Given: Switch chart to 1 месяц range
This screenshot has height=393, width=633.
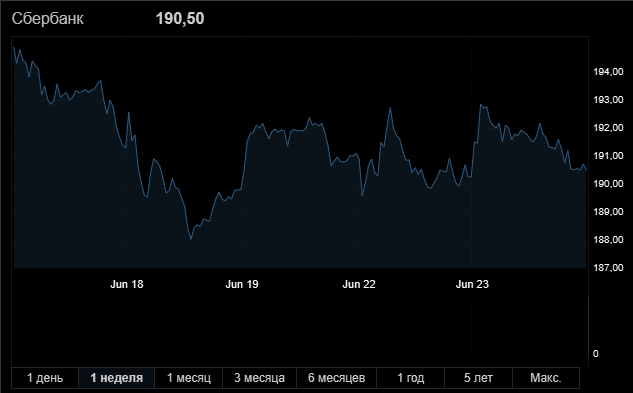Looking at the screenshot, I should click(189, 378).
